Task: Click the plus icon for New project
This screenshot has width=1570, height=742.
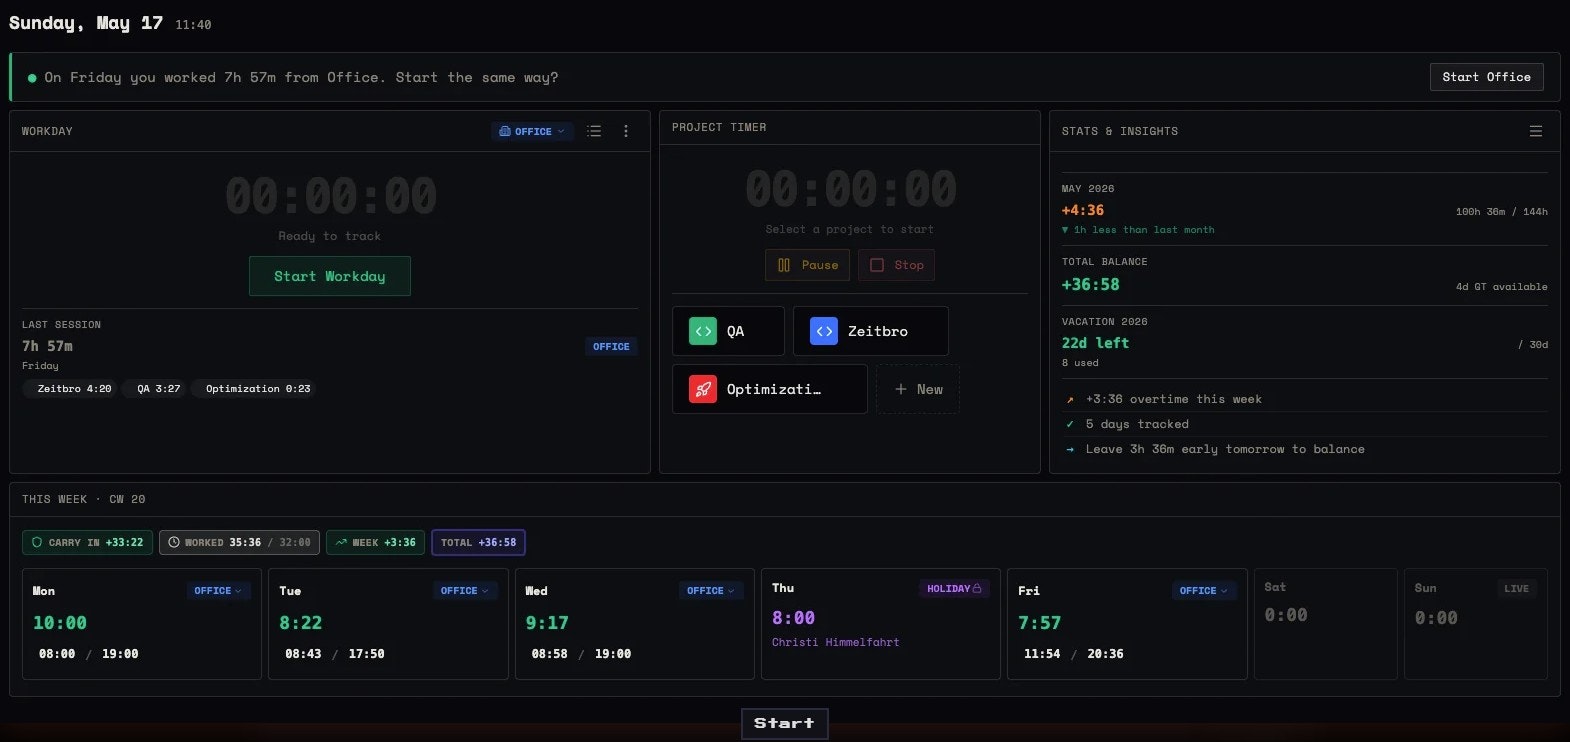Action: coord(901,389)
